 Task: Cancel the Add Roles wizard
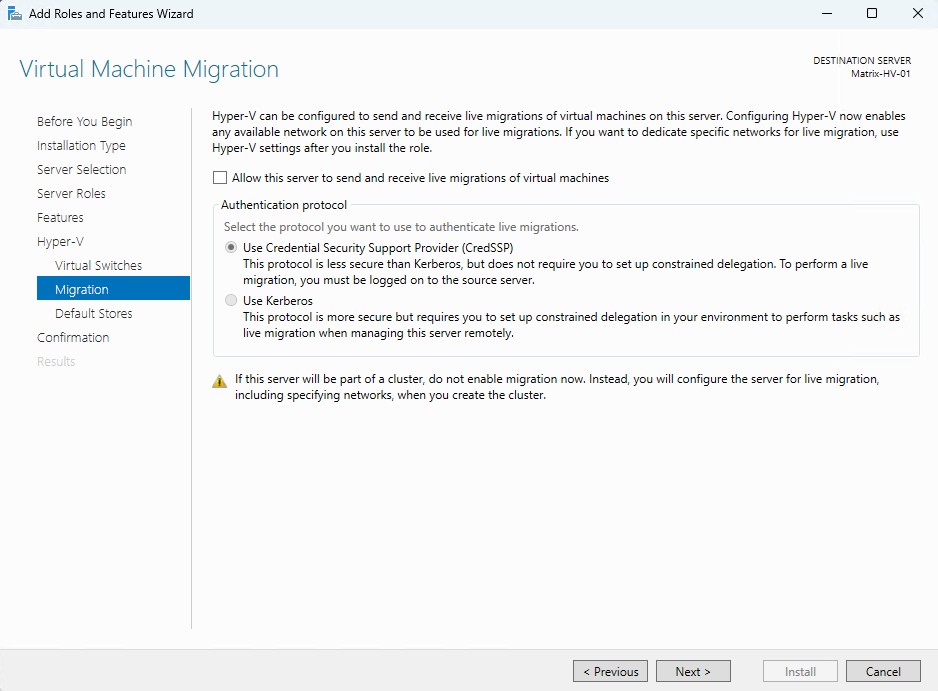[883, 671]
